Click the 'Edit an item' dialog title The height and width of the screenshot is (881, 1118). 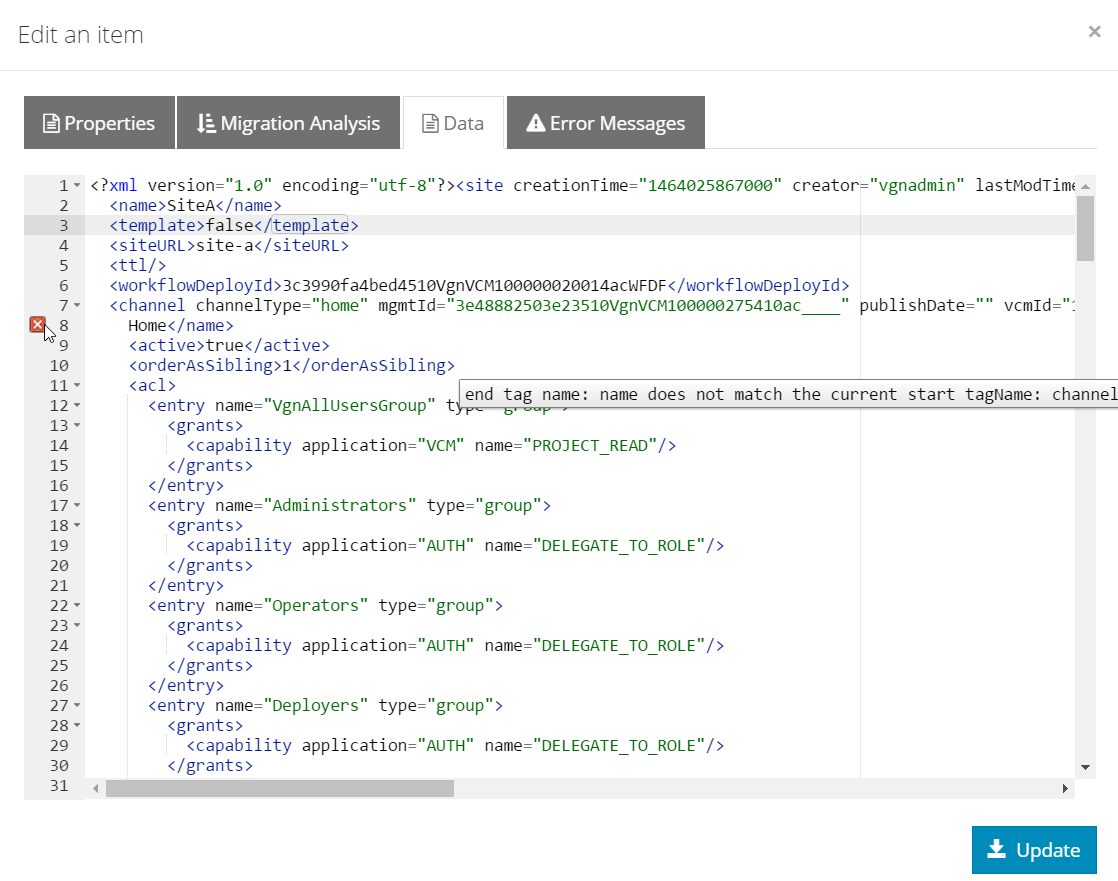coord(81,34)
